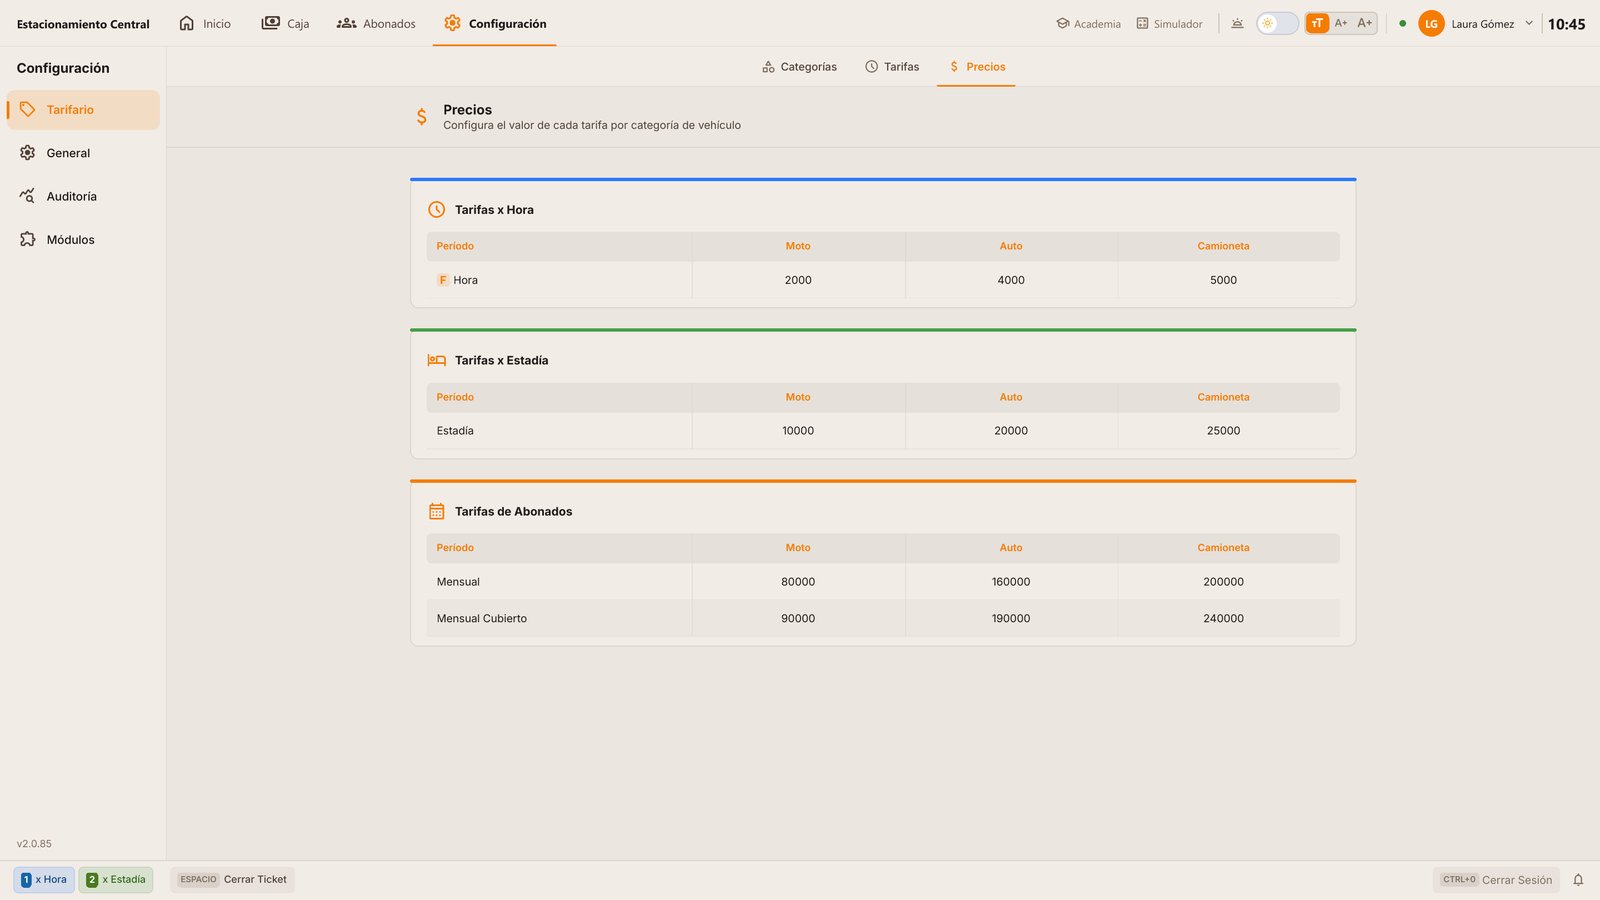Open the notifications bell

[x=1578, y=880]
